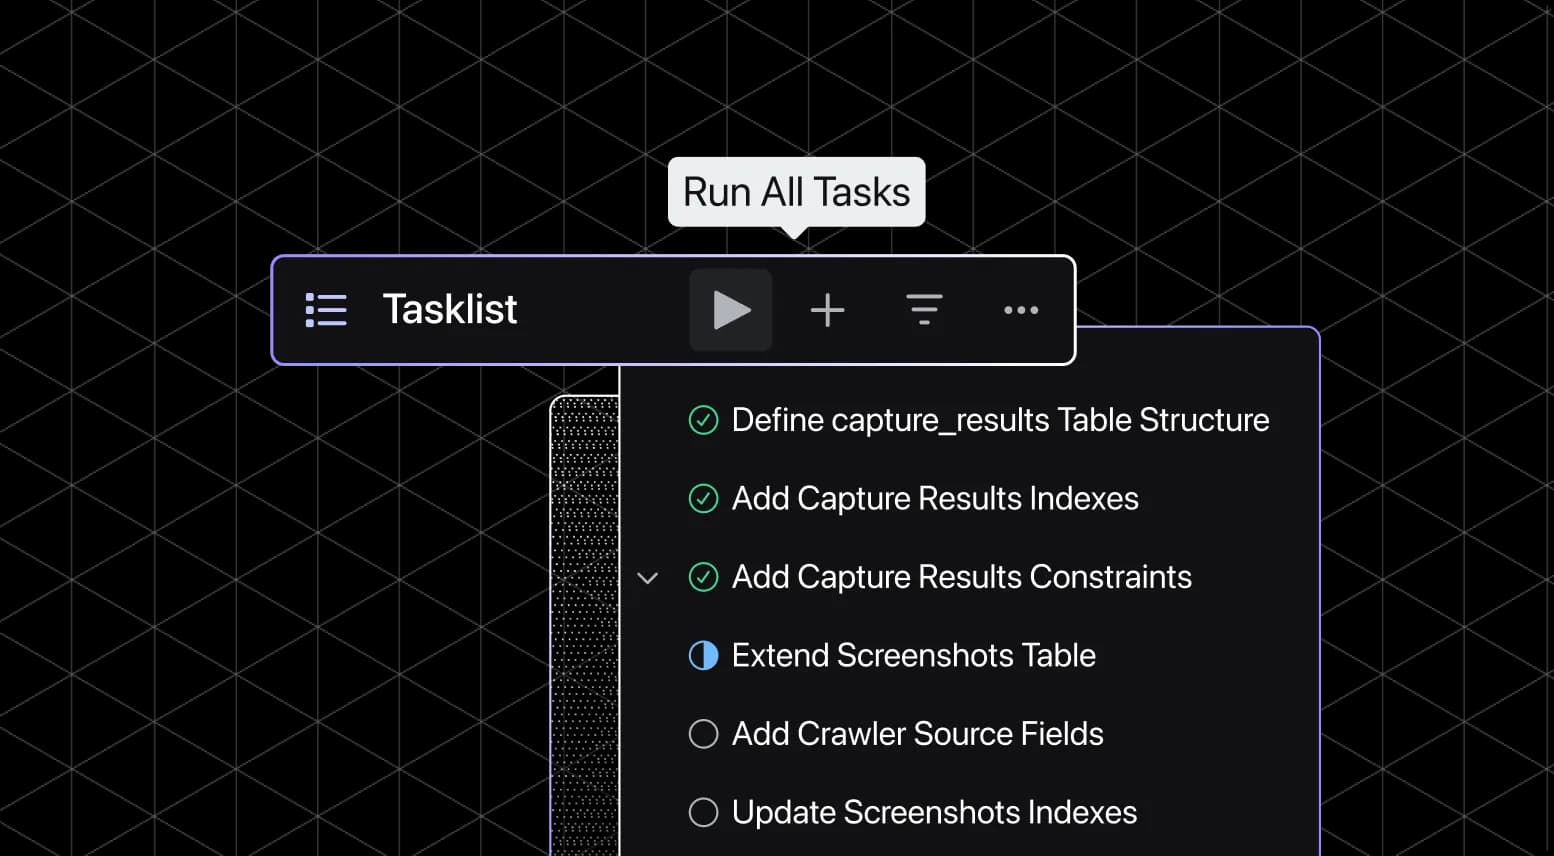This screenshot has width=1554, height=856.
Task: Open the three-dot more options menu
Action: 1020,310
